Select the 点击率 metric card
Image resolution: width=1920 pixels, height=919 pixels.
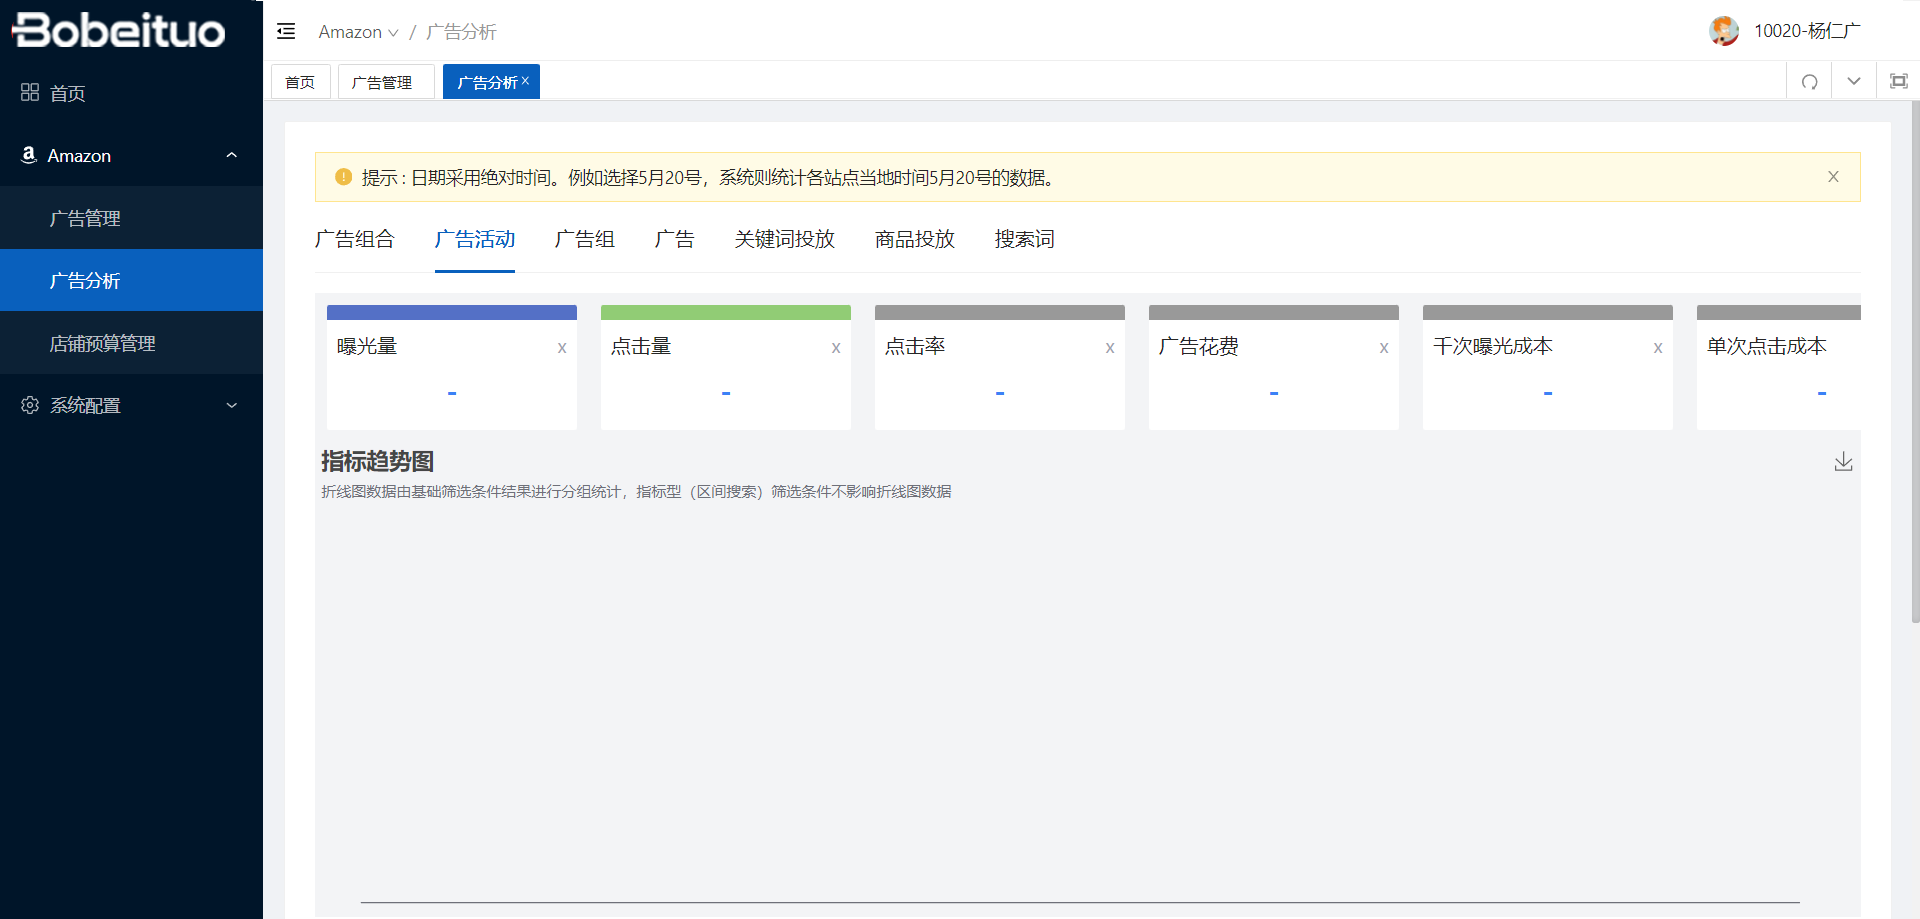(x=1000, y=368)
